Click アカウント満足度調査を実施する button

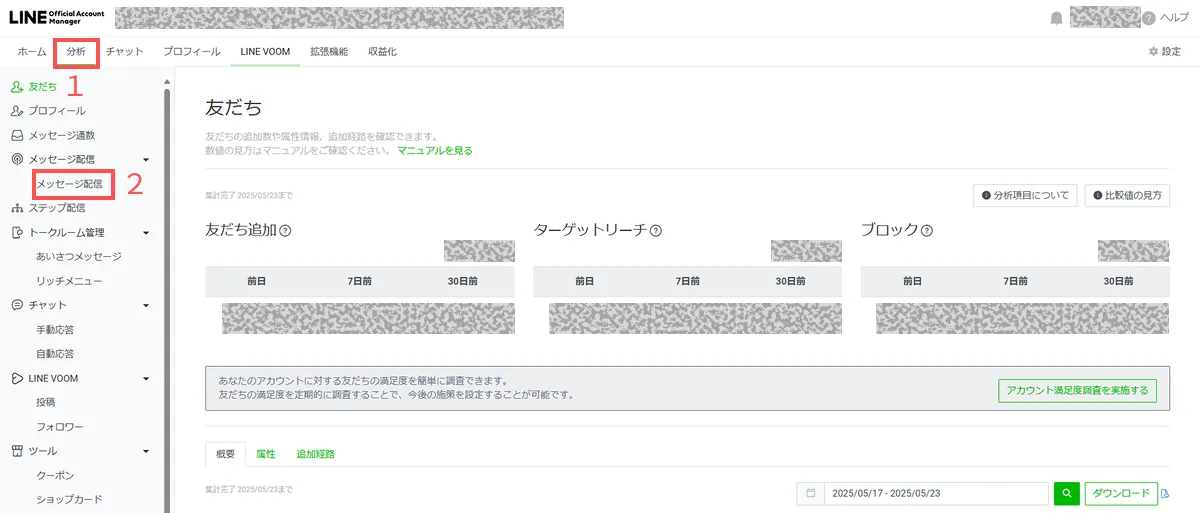(x=1077, y=390)
